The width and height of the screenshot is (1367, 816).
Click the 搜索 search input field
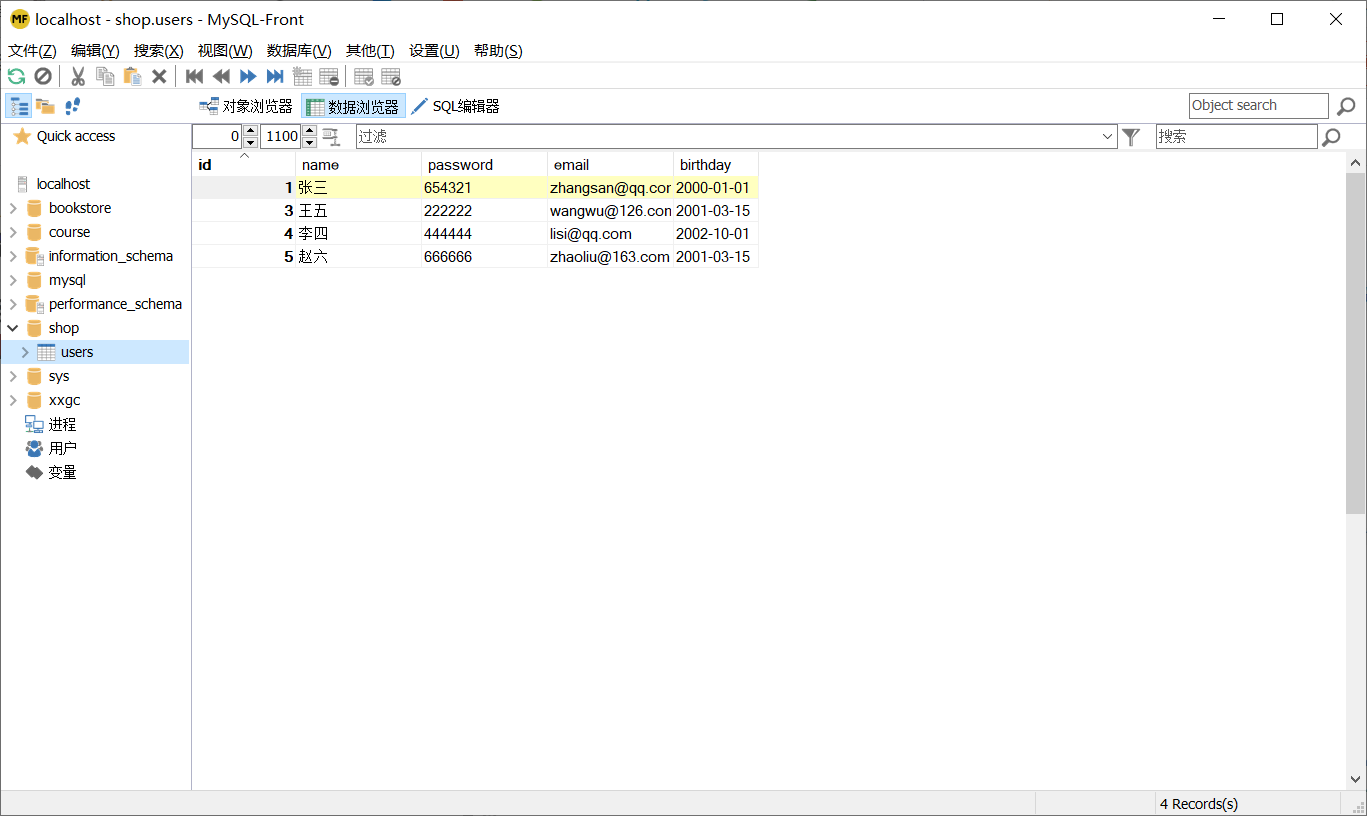(x=1237, y=137)
